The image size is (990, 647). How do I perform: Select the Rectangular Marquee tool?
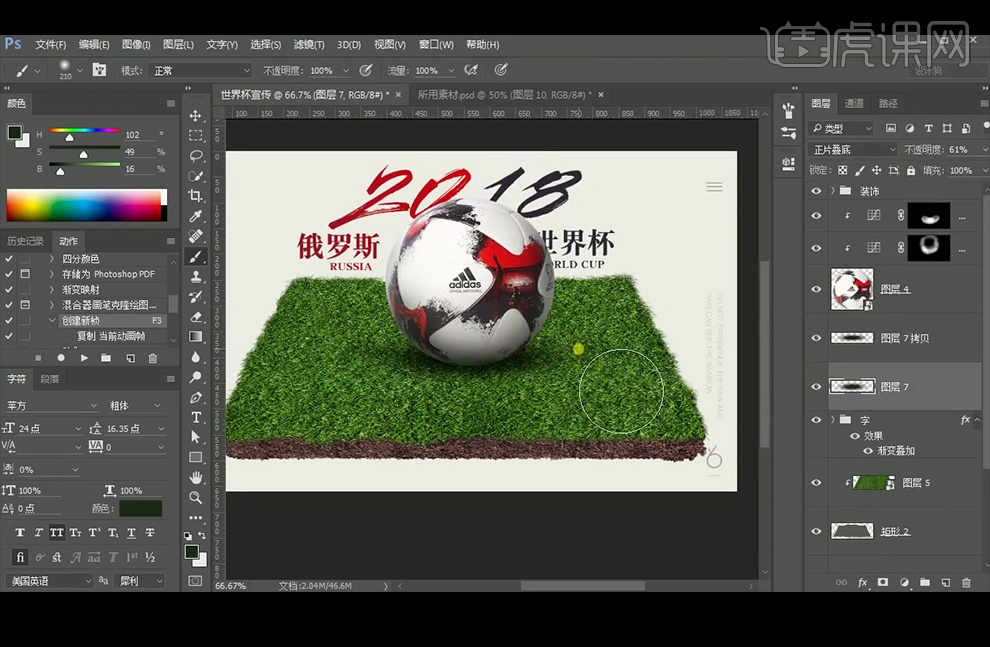coord(196,136)
